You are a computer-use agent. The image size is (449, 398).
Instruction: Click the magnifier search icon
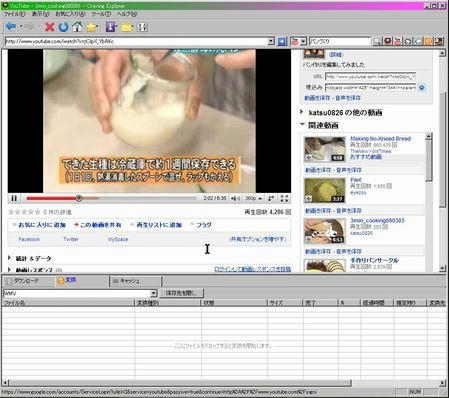(377, 41)
